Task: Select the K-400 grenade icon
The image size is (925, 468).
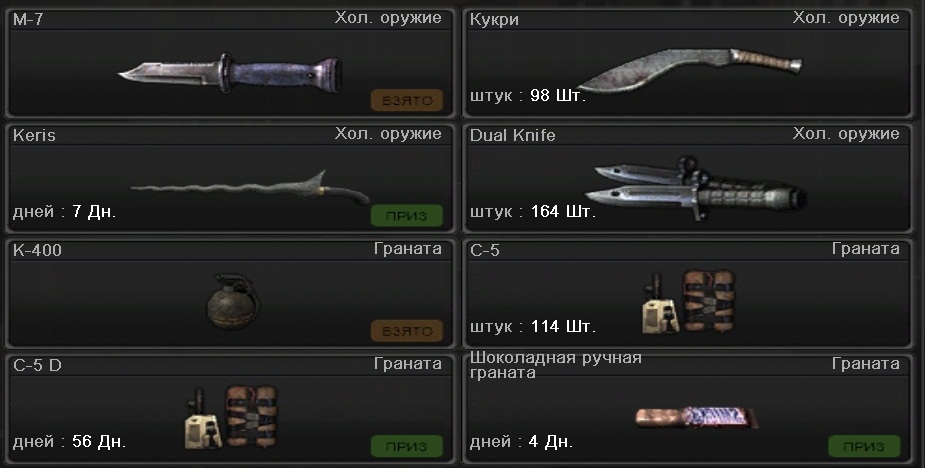Action: point(232,300)
